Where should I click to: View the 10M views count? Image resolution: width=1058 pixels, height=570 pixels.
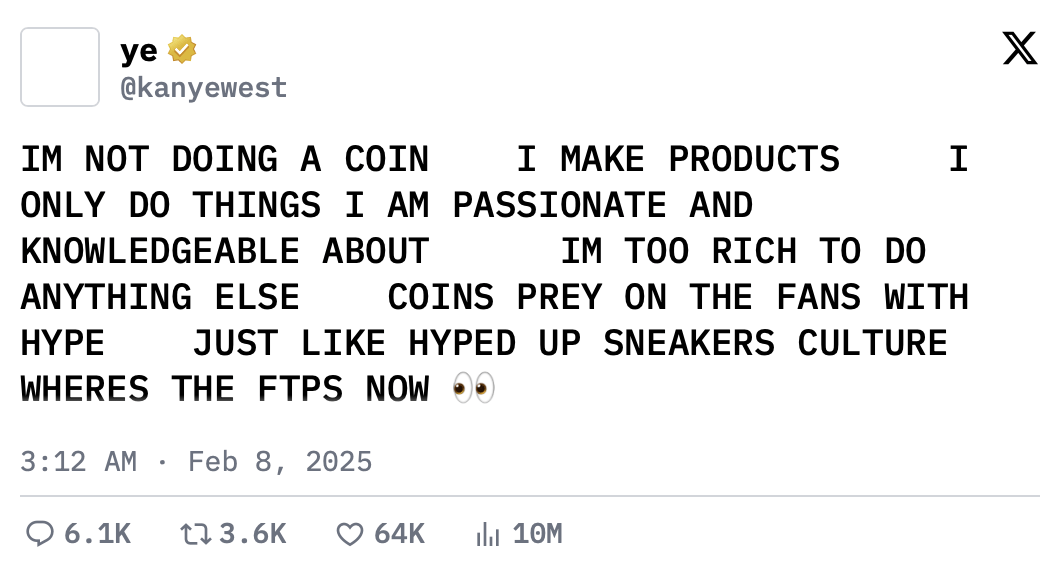tap(537, 534)
